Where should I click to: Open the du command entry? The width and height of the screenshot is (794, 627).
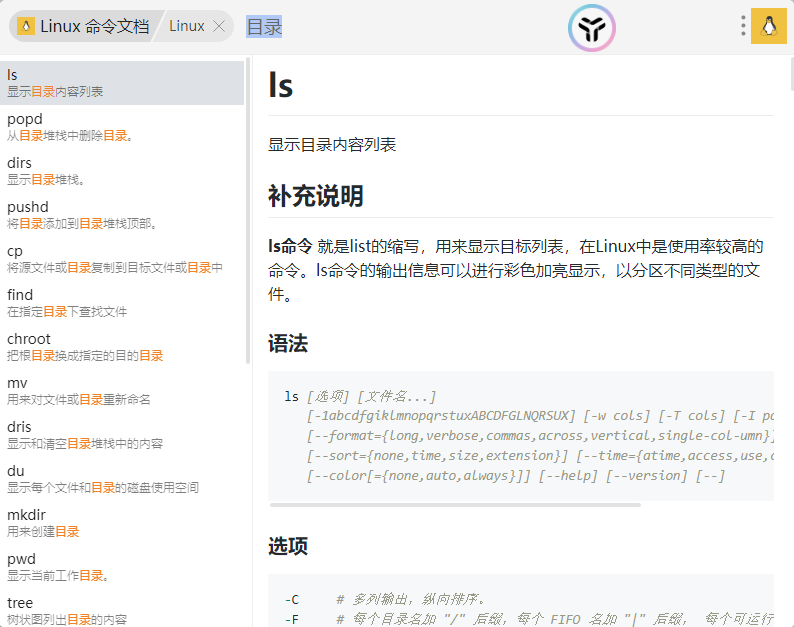[122, 479]
